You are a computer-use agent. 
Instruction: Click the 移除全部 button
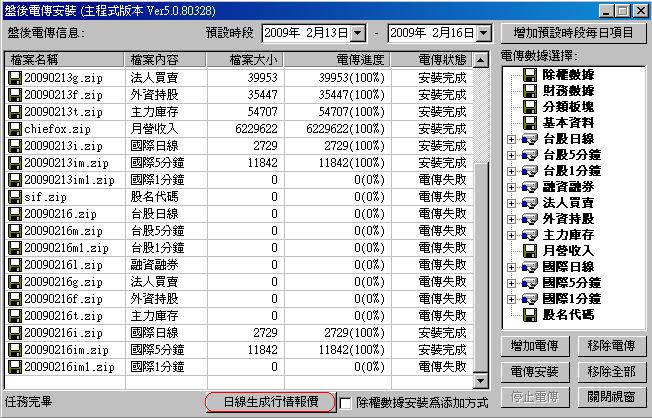(611, 372)
